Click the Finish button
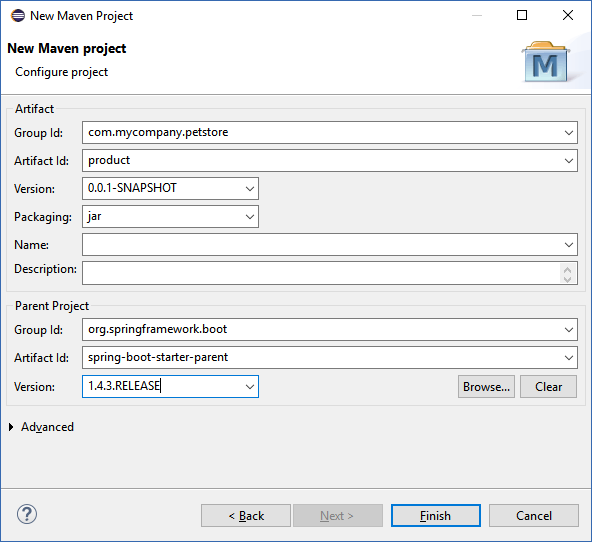The width and height of the screenshot is (592, 542). [x=436, y=516]
